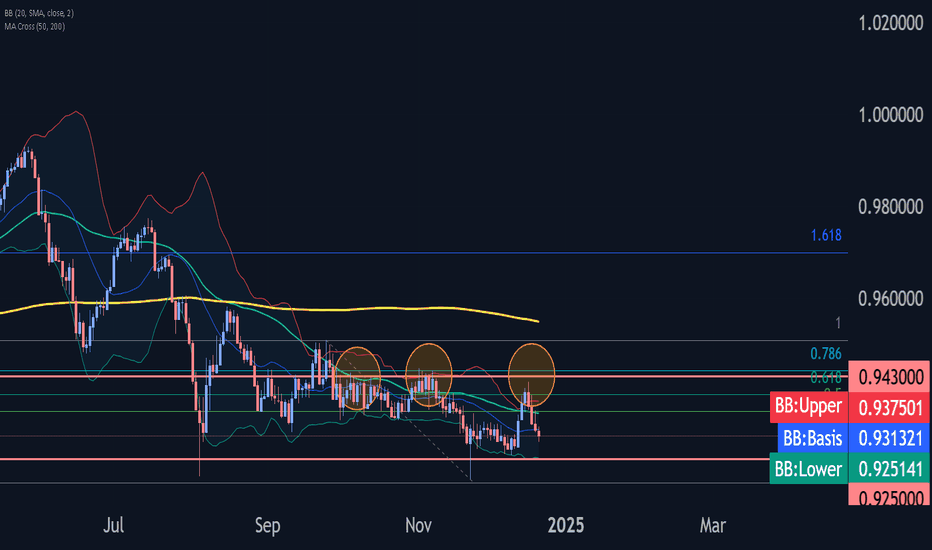
Task: Click the BB (20, SMA, close, 2) indicator legend
Action: 39,13
